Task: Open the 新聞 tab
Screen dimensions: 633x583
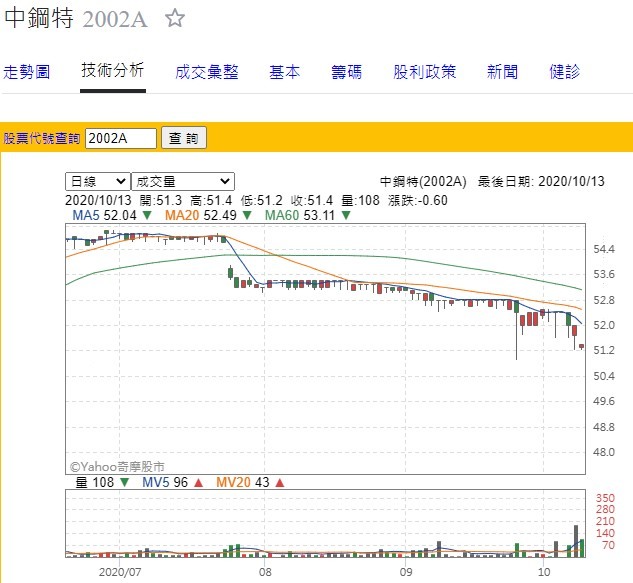Action: click(x=502, y=72)
